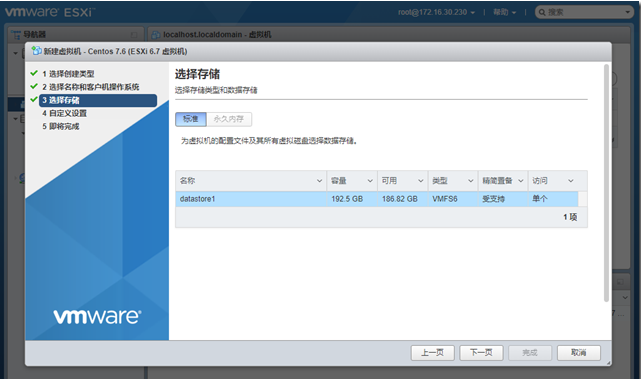Cancel the wizard with 取消
The width and height of the screenshot is (641, 379).
(x=578, y=352)
